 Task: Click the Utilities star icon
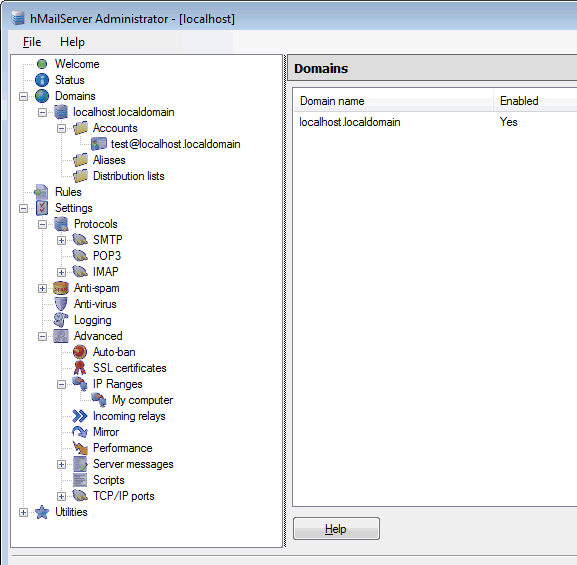(x=42, y=512)
